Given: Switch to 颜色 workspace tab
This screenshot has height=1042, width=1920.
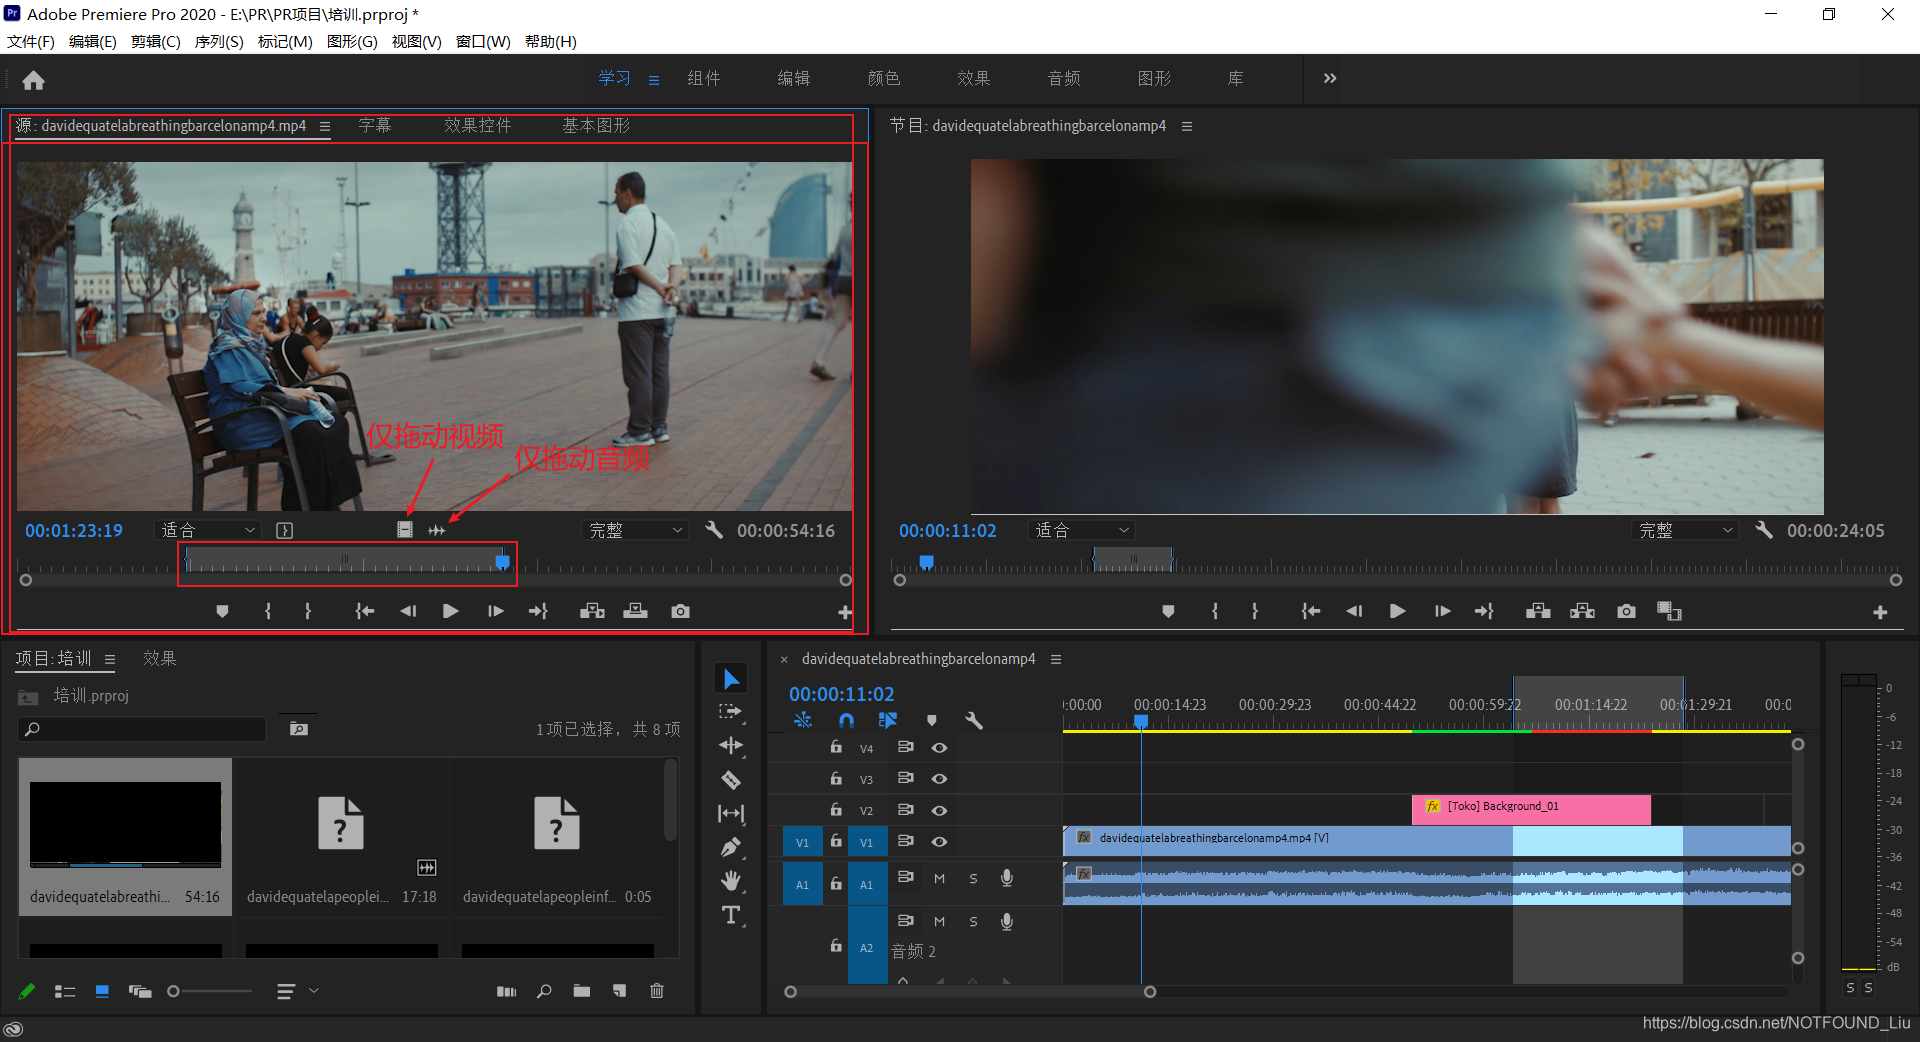Looking at the screenshot, I should pyautogui.click(x=884, y=78).
